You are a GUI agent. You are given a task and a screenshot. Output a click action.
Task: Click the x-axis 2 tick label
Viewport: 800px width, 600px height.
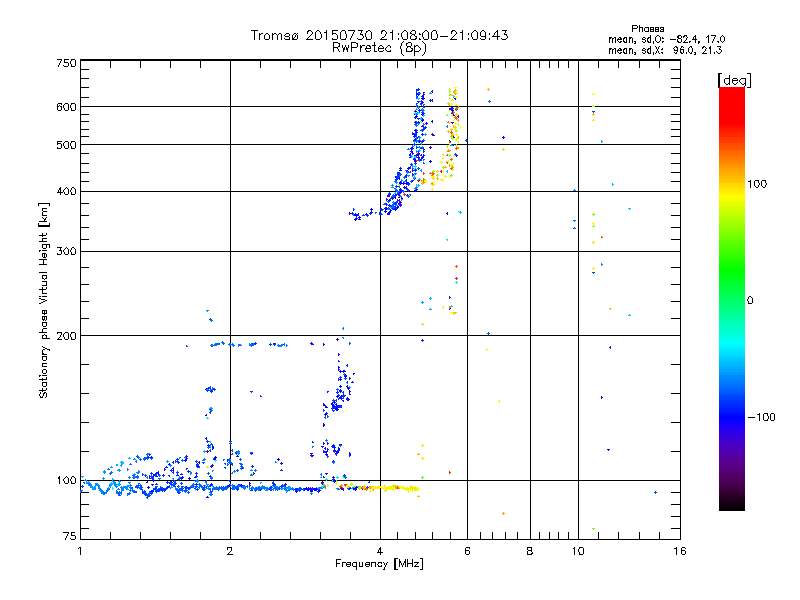coord(230,551)
